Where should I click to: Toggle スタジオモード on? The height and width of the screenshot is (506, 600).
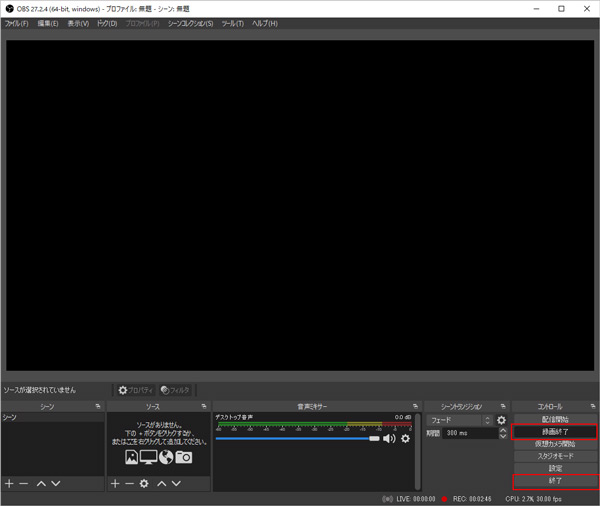tap(555, 456)
